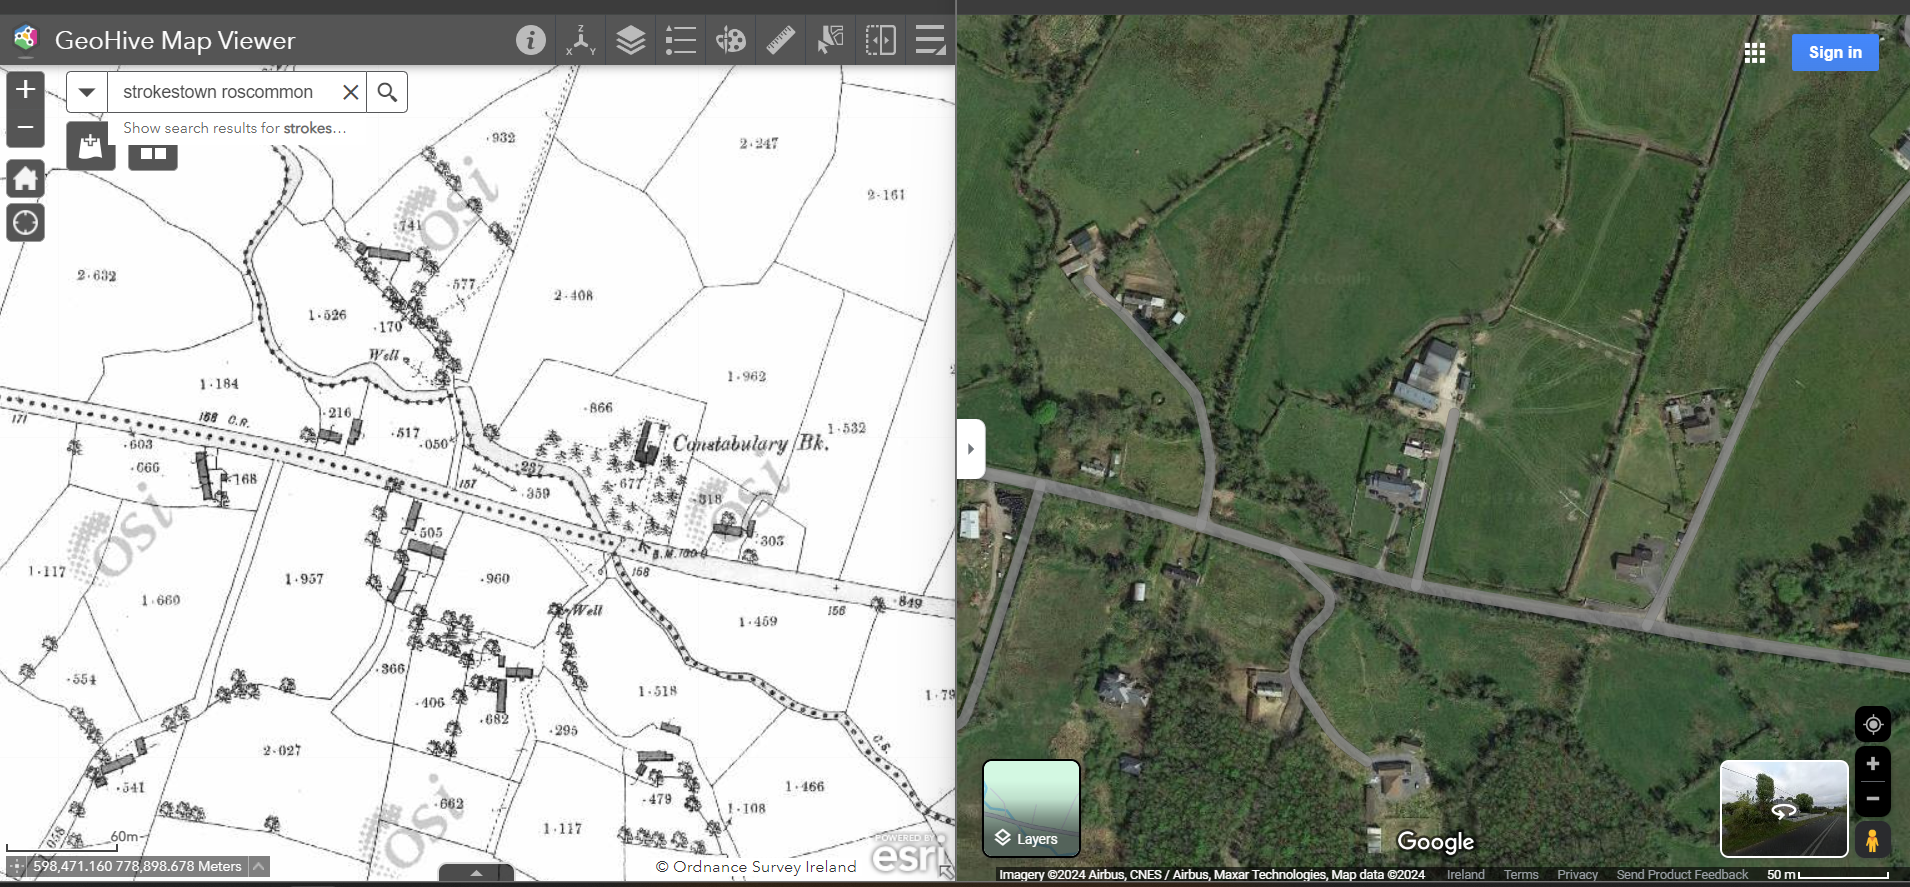Image resolution: width=1910 pixels, height=887 pixels.
Task: Open the legend list icon
Action: point(681,40)
